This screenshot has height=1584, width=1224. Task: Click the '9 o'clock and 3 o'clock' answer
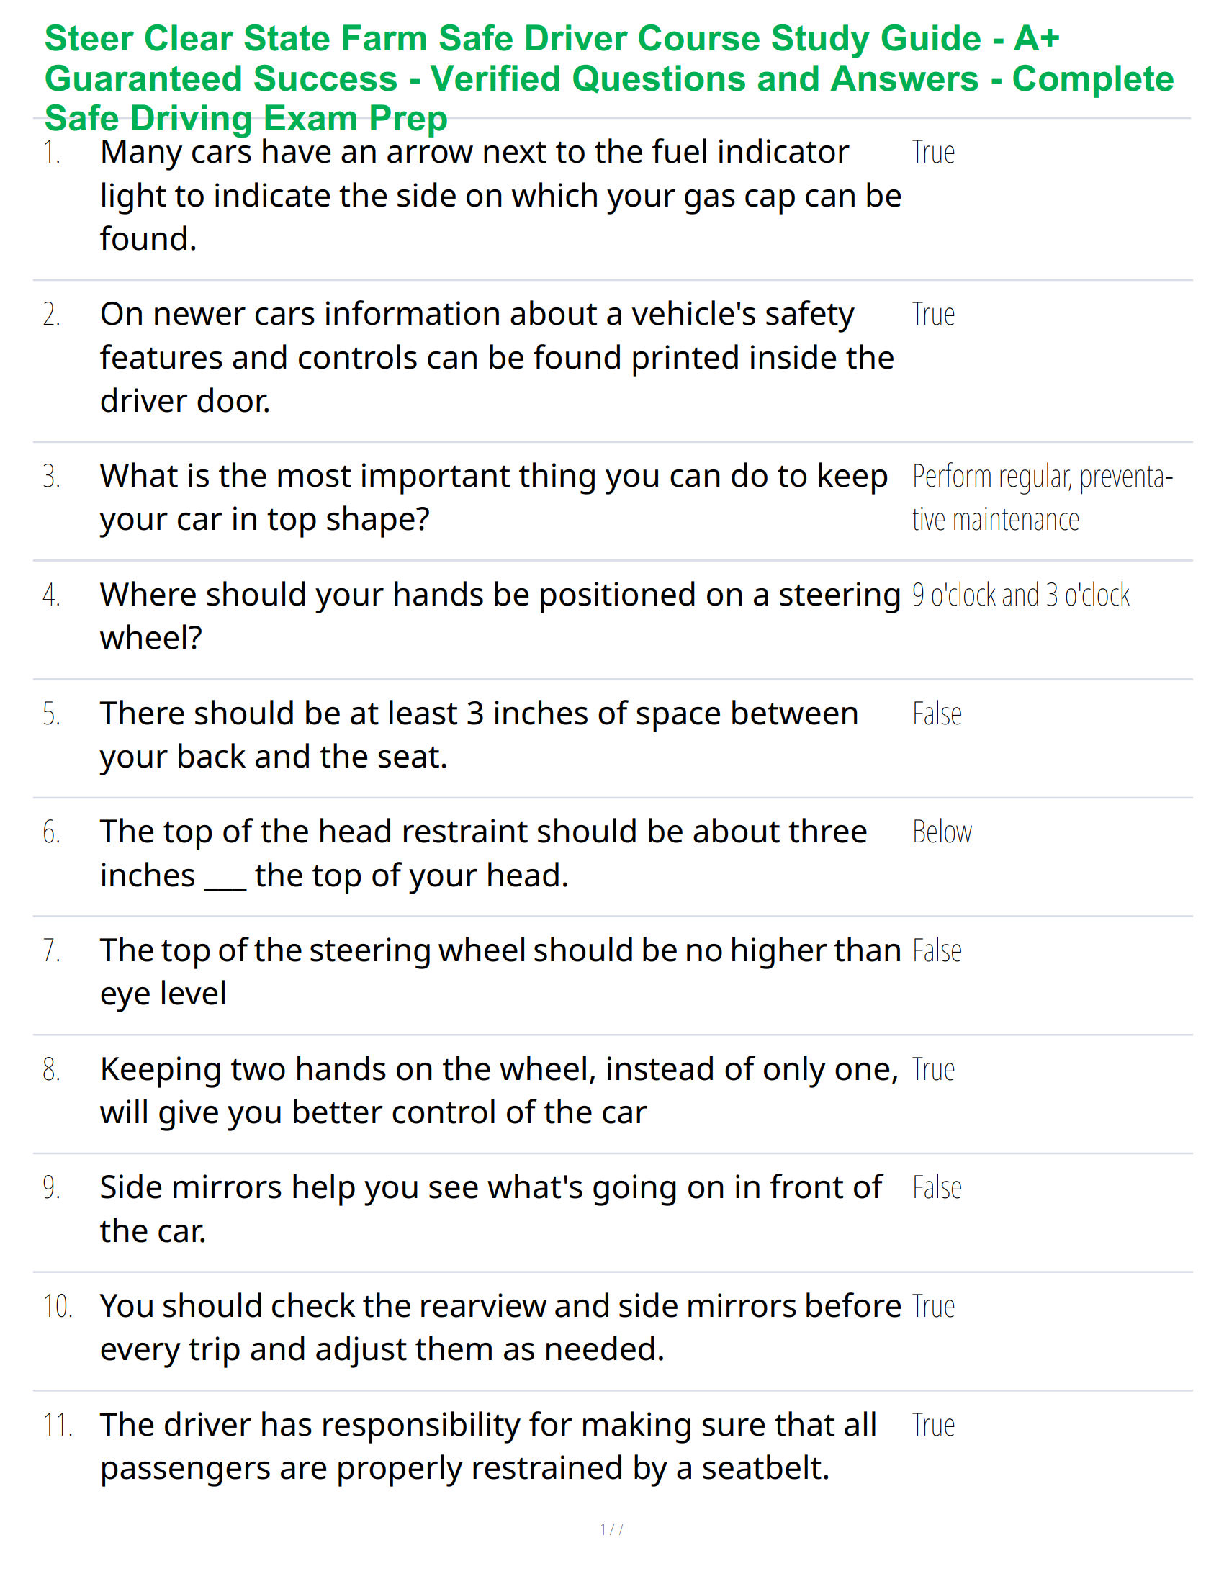click(x=1020, y=596)
